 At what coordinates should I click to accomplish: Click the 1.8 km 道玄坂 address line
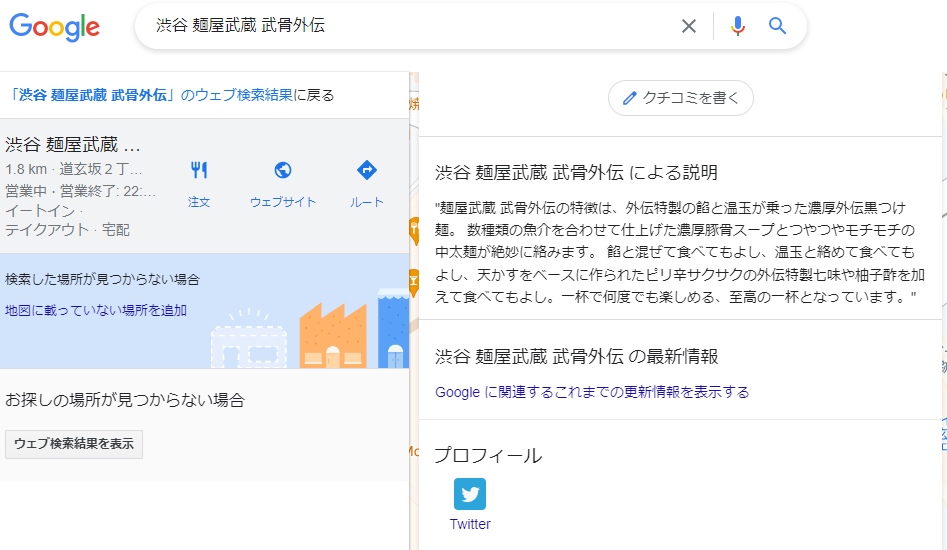point(74,169)
